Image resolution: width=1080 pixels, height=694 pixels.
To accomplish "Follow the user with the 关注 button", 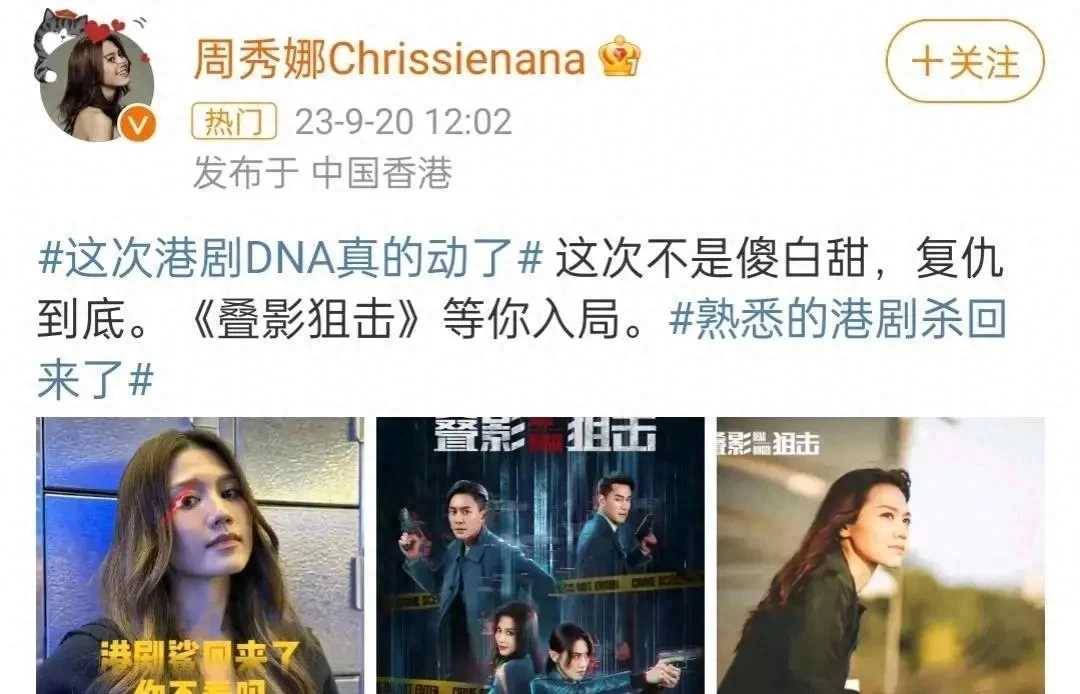I will pos(964,61).
